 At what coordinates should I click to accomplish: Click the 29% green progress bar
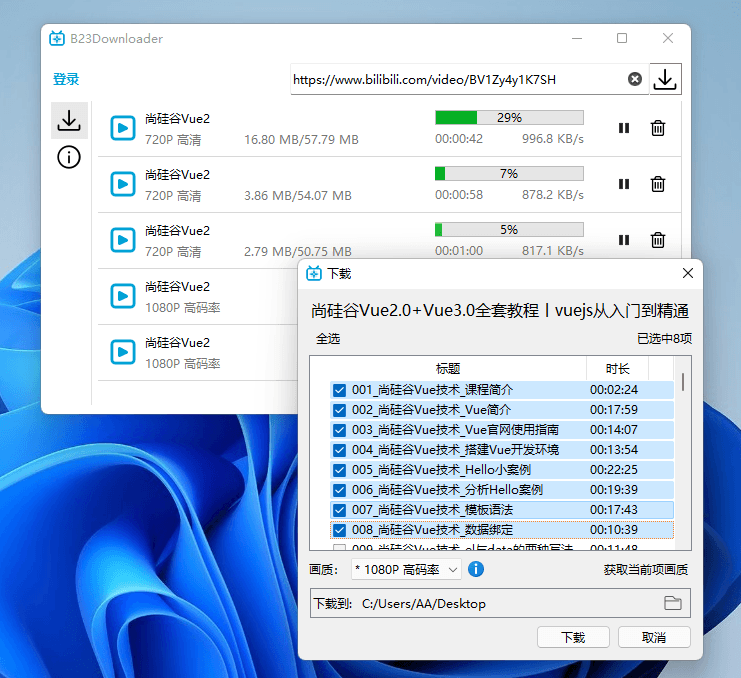pos(509,117)
